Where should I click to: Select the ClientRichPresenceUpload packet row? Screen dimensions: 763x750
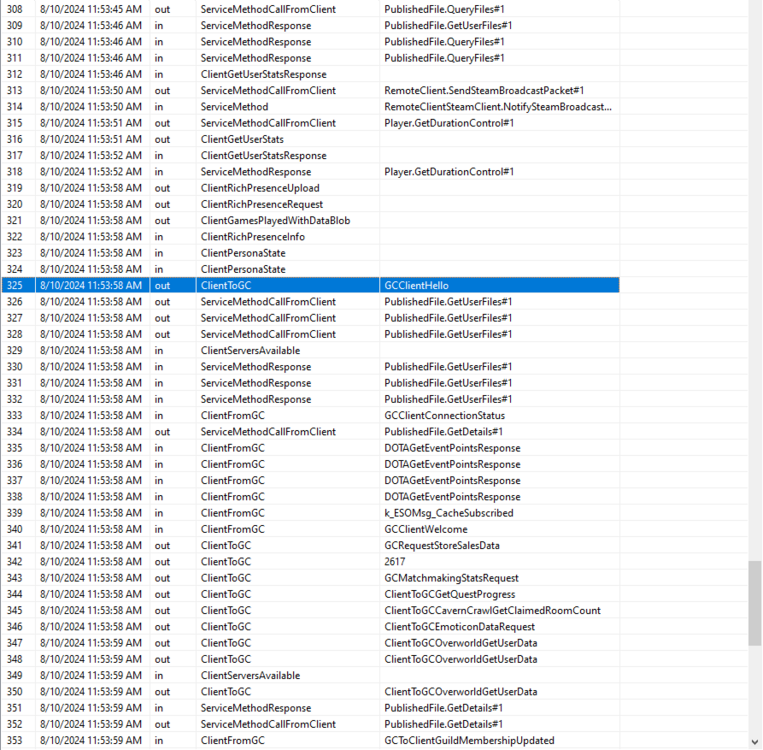[x=260, y=188]
